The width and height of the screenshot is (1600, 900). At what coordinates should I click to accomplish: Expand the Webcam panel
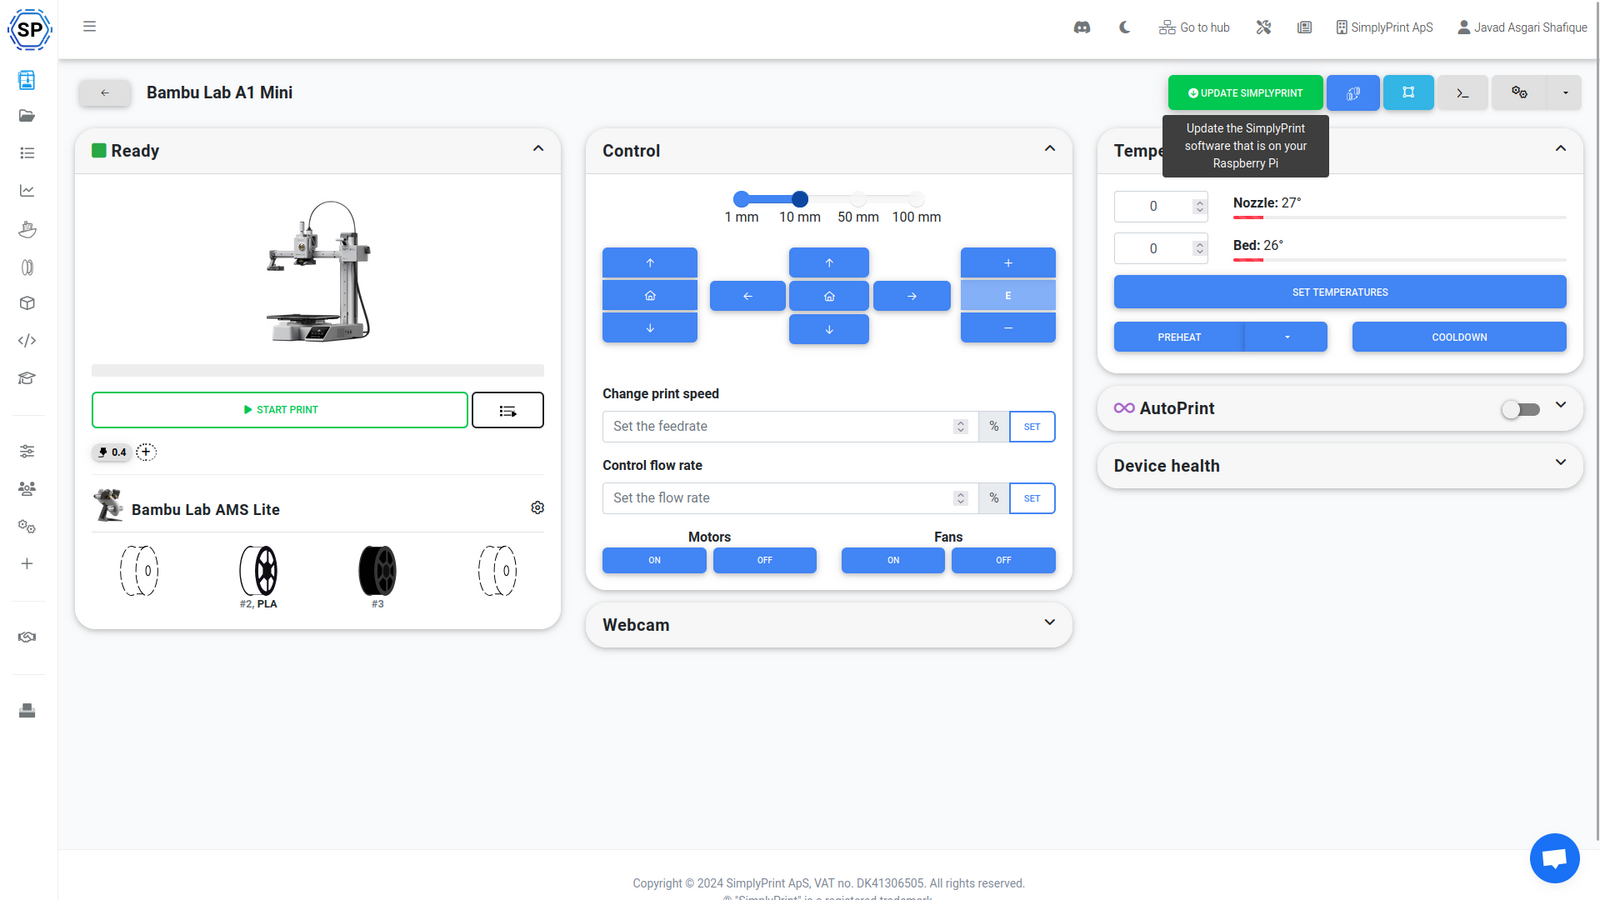[x=1050, y=623]
